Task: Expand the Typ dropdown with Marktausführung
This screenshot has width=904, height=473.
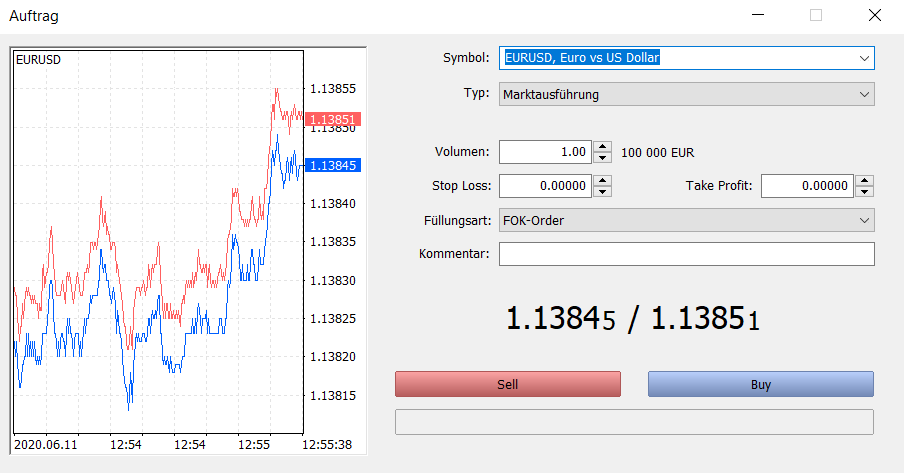Action: (687, 94)
